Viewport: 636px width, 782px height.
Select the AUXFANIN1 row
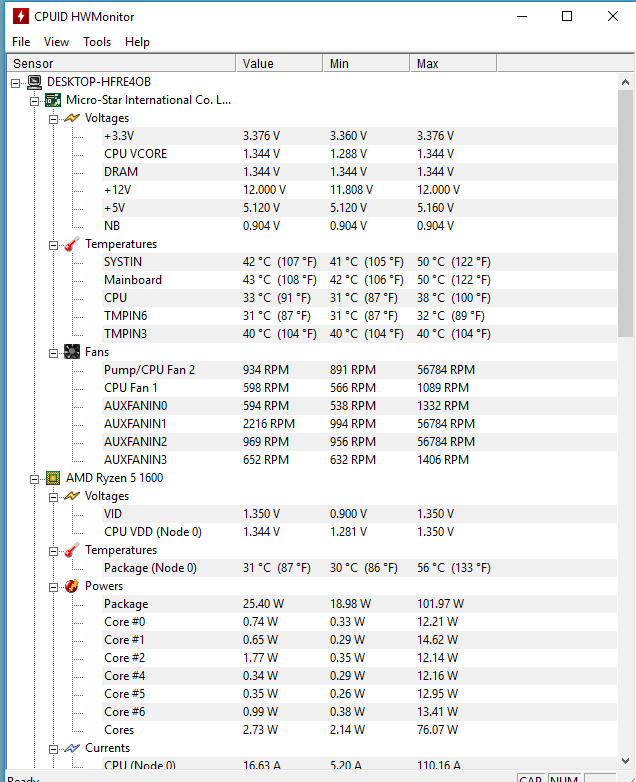[x=359, y=423]
